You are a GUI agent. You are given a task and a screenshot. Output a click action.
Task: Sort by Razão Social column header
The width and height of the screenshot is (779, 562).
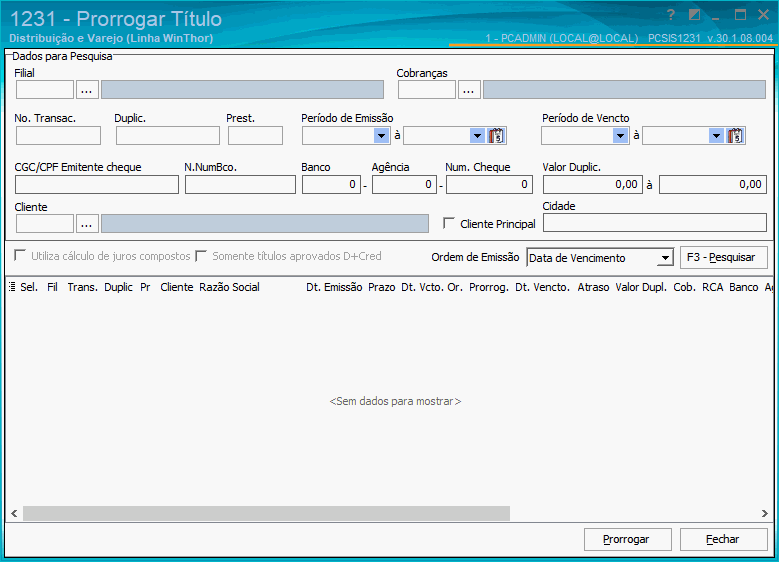(x=229, y=287)
